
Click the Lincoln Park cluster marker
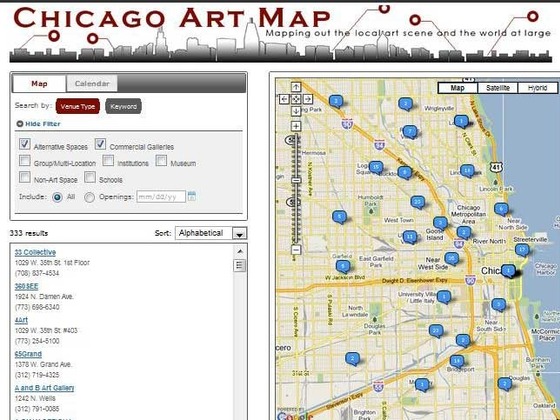pos(467,171)
